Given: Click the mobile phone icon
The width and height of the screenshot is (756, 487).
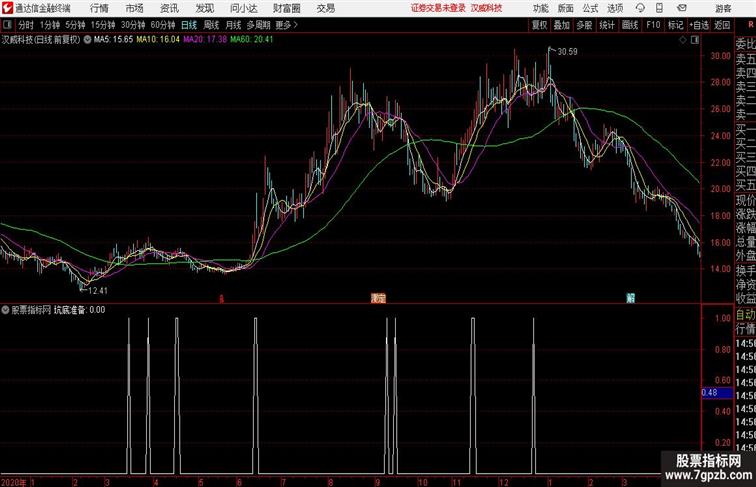Looking at the screenshot, I should click(659, 8).
